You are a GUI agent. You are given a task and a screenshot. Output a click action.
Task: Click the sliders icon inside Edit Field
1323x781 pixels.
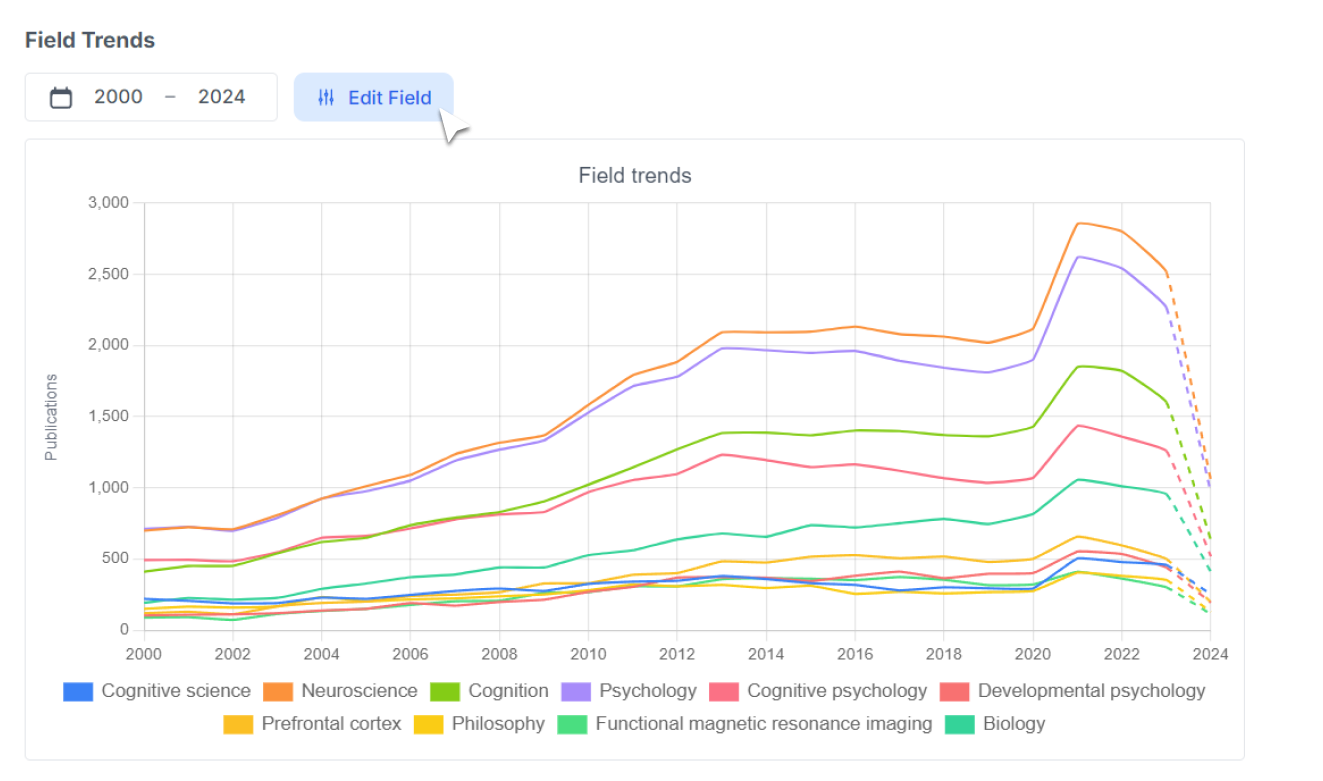pyautogui.click(x=325, y=97)
